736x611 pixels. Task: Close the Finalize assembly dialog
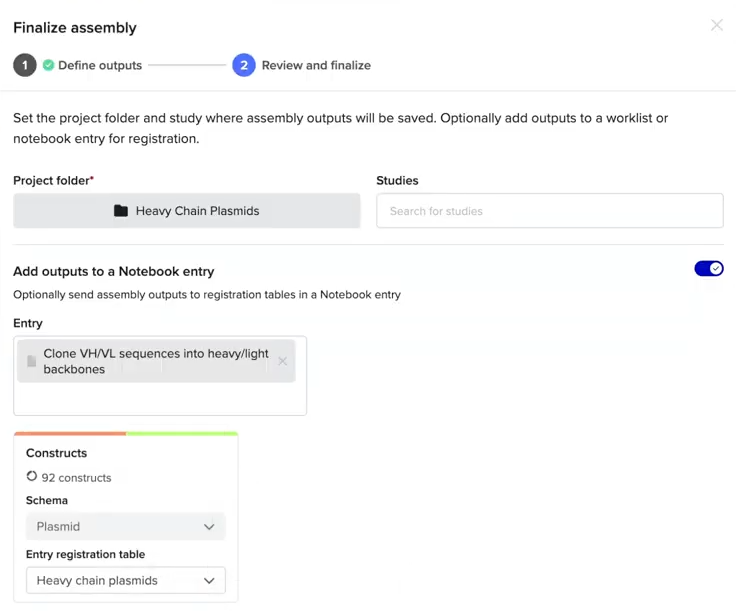[716, 26]
